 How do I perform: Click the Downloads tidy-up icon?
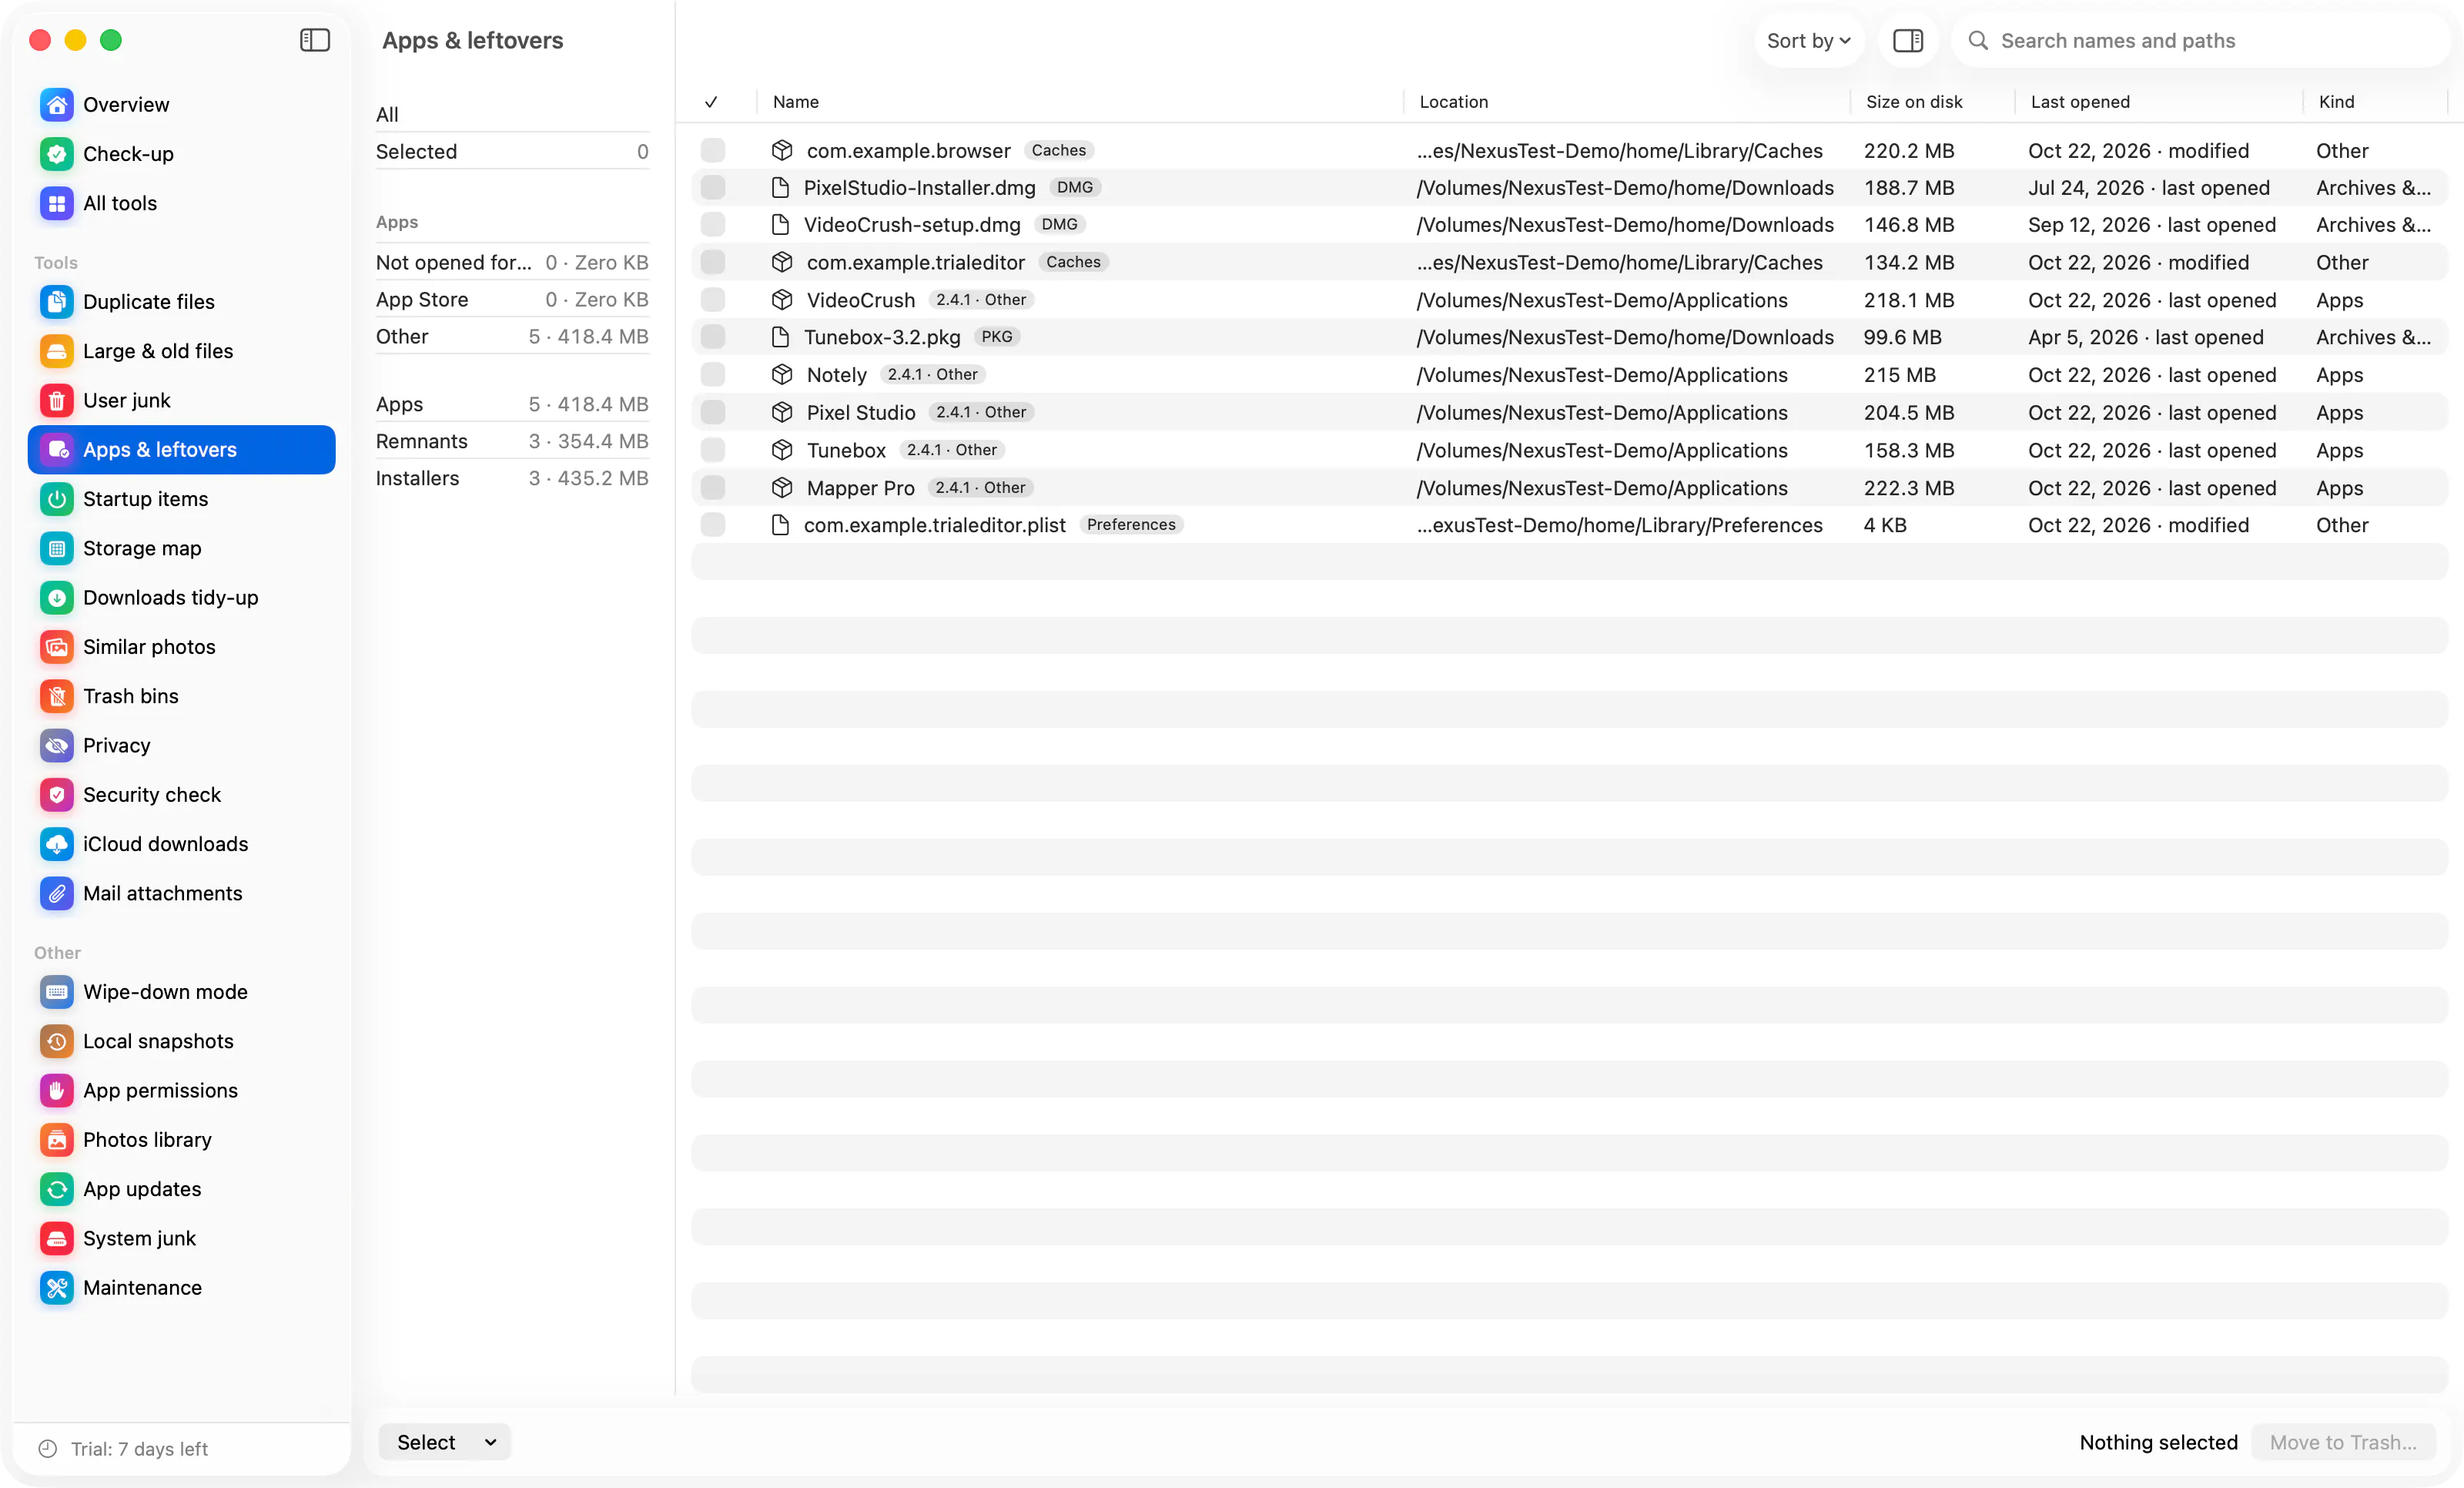pyautogui.click(x=57, y=597)
